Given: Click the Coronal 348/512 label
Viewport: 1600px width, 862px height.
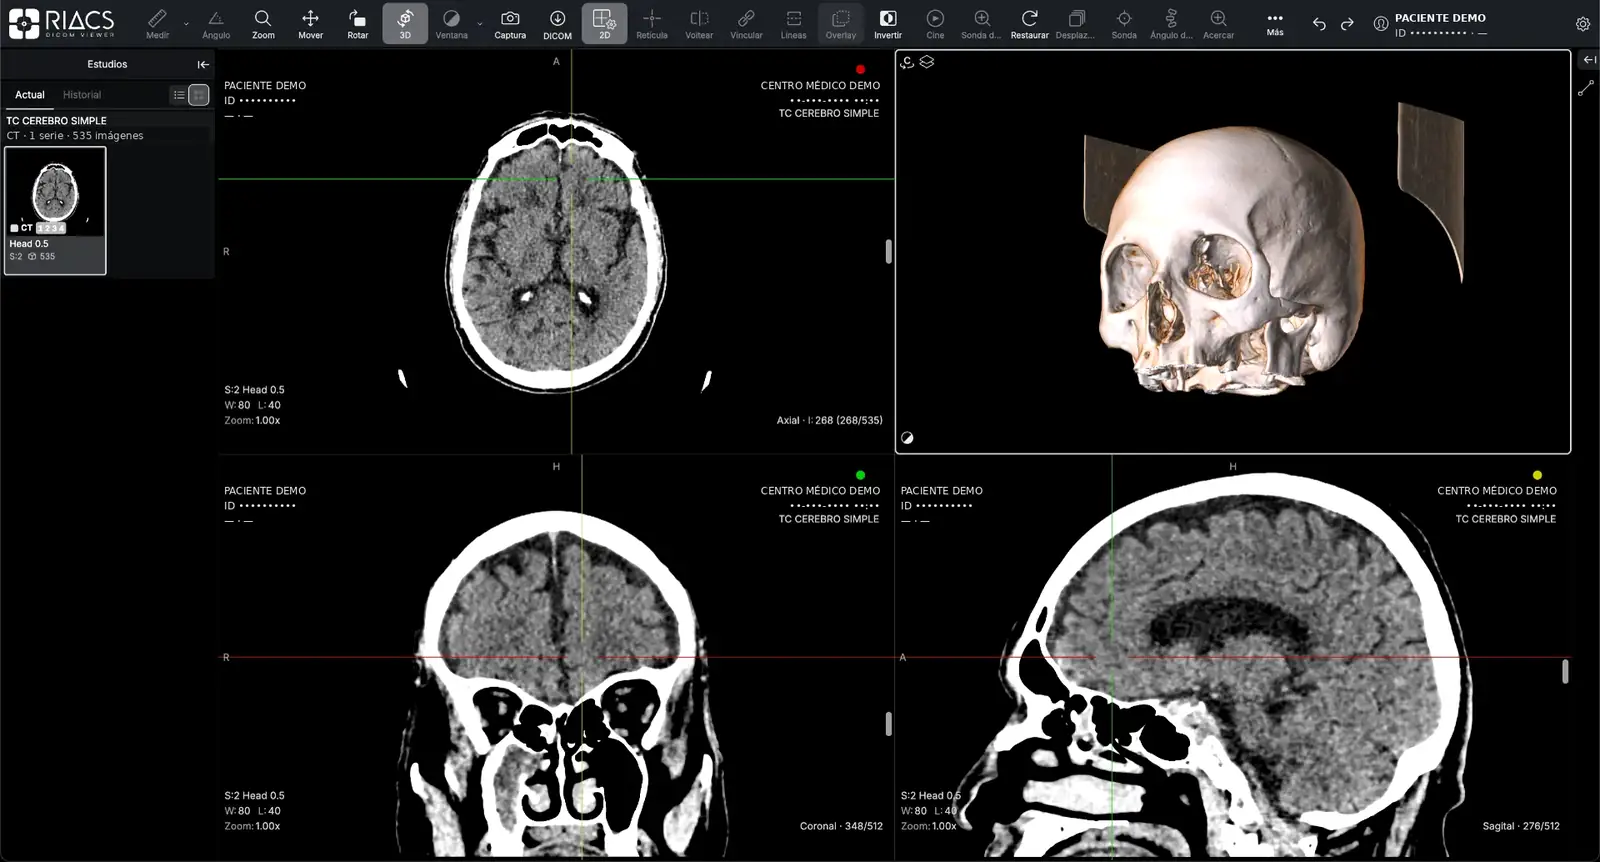Looking at the screenshot, I should pos(841,826).
